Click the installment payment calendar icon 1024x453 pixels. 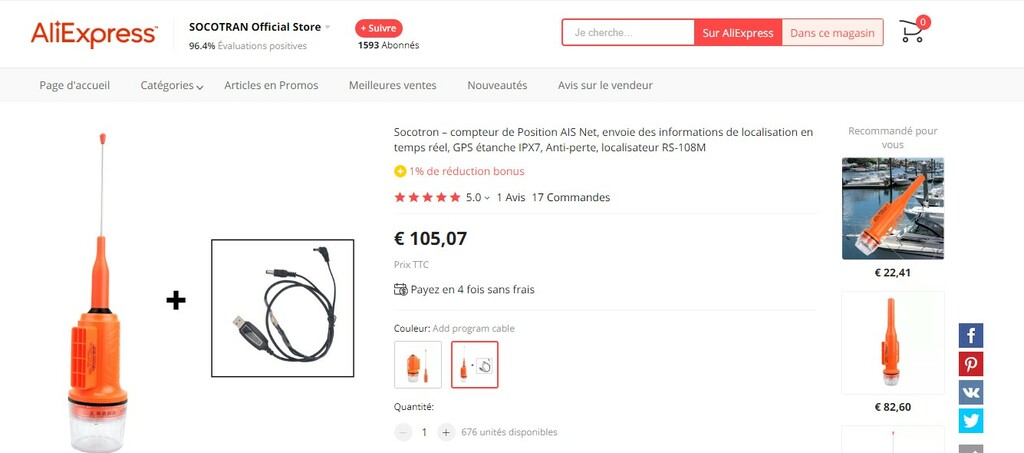coord(401,289)
